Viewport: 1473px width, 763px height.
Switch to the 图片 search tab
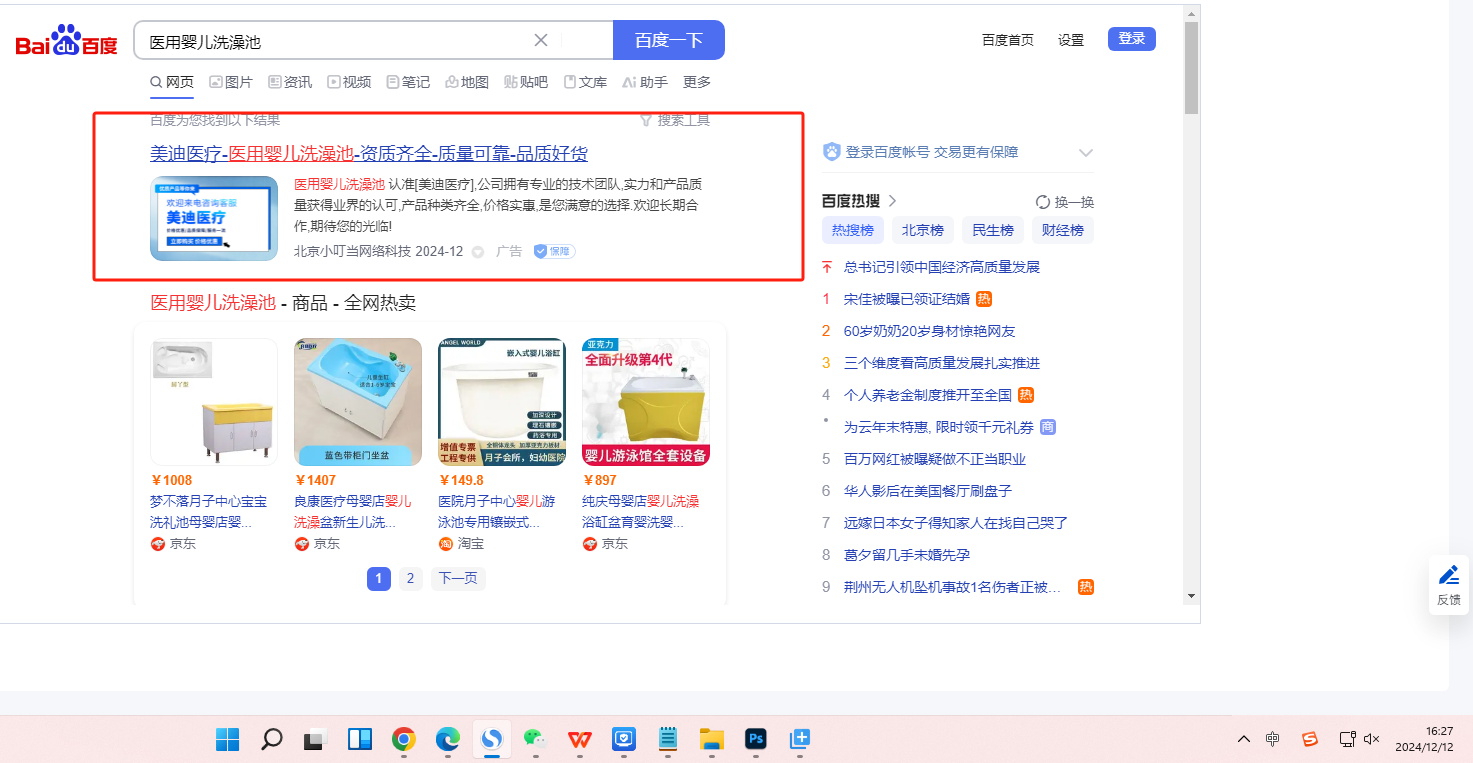pos(231,82)
